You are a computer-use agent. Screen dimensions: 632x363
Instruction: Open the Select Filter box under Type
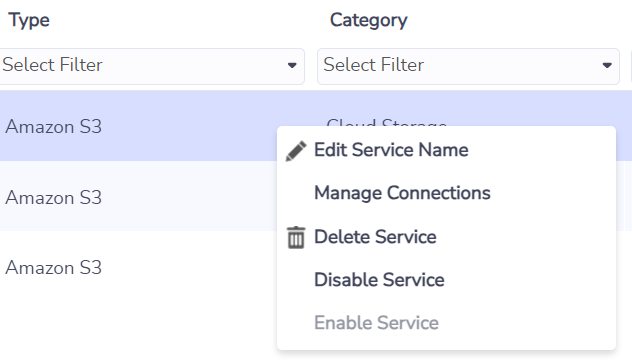tap(152, 66)
